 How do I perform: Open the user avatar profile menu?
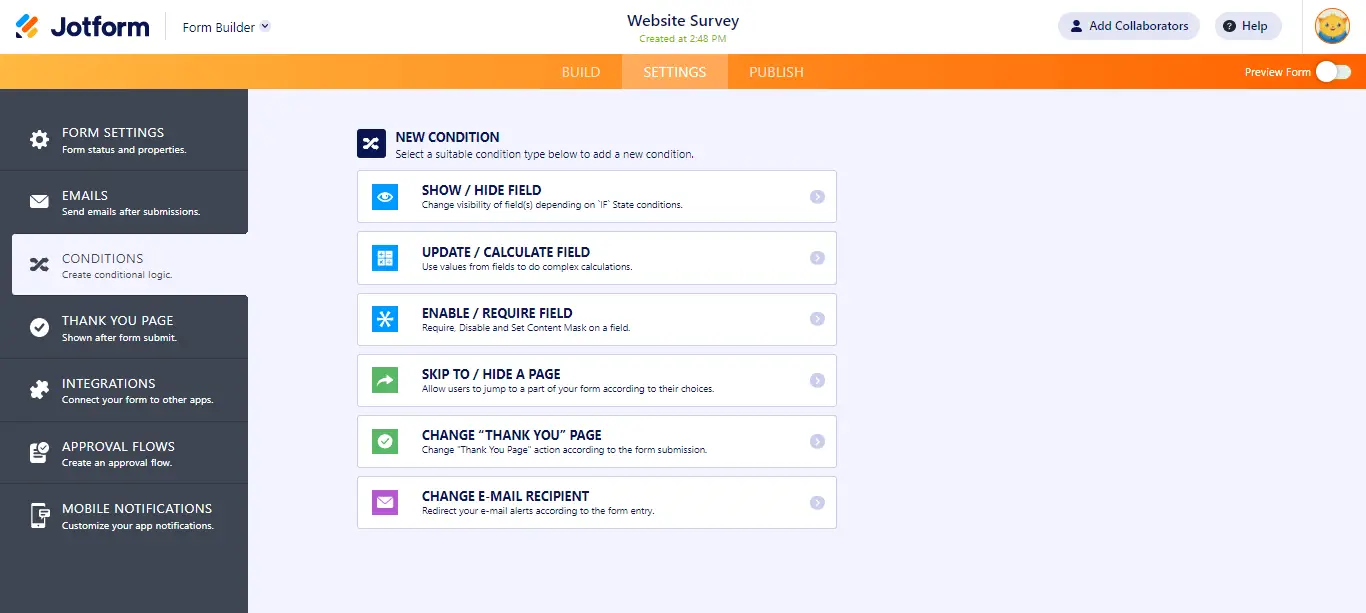[1332, 26]
